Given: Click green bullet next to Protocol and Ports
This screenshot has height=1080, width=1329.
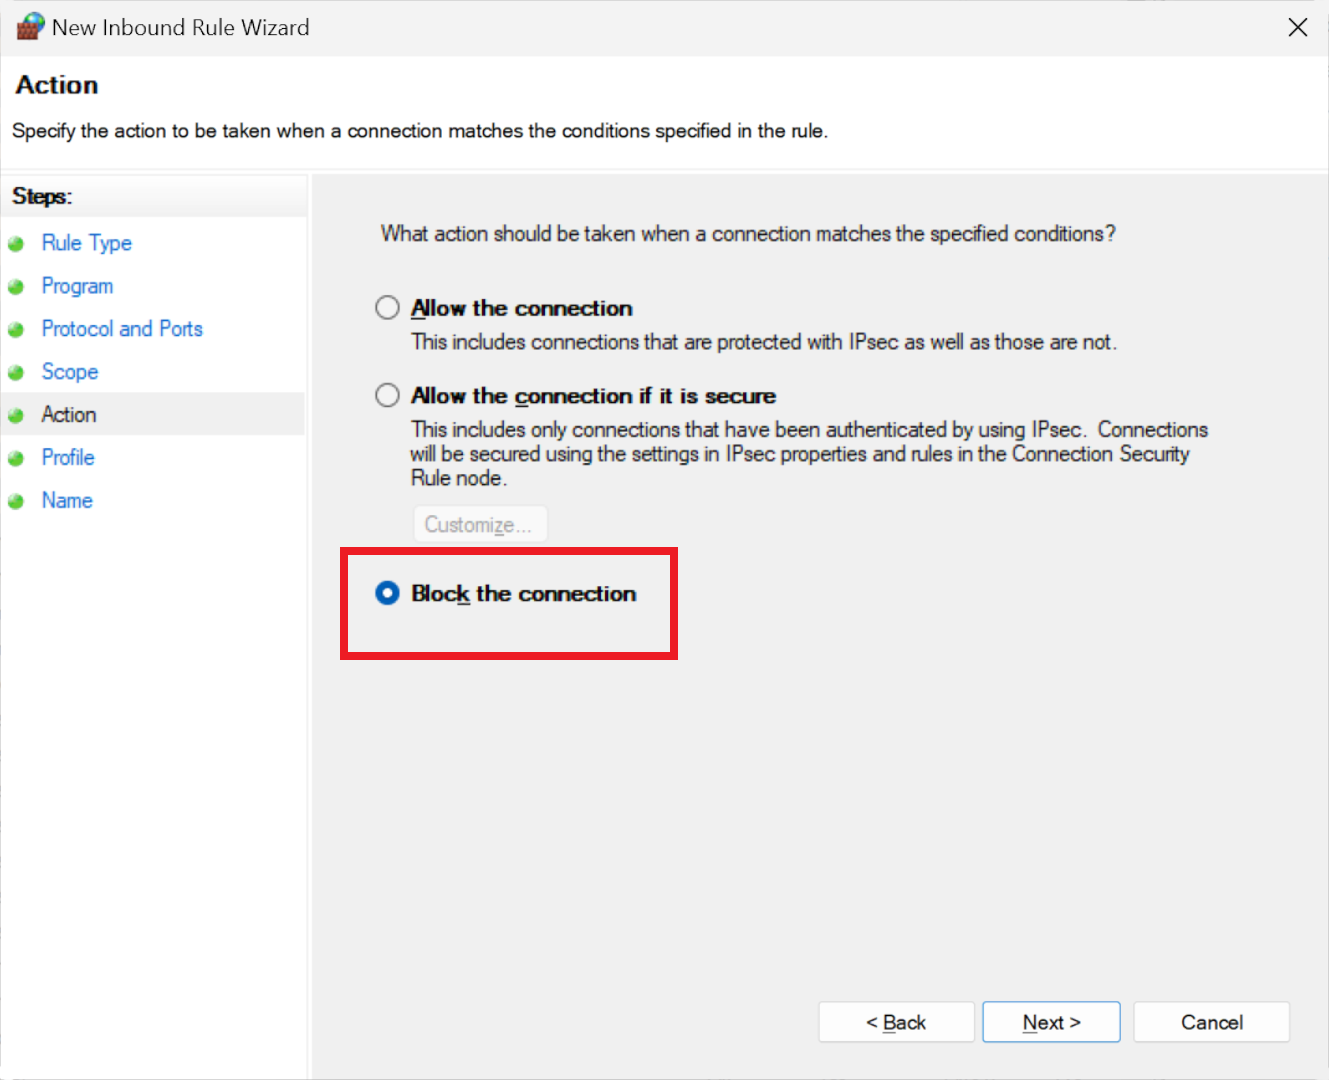Looking at the screenshot, I should [x=16, y=330].
